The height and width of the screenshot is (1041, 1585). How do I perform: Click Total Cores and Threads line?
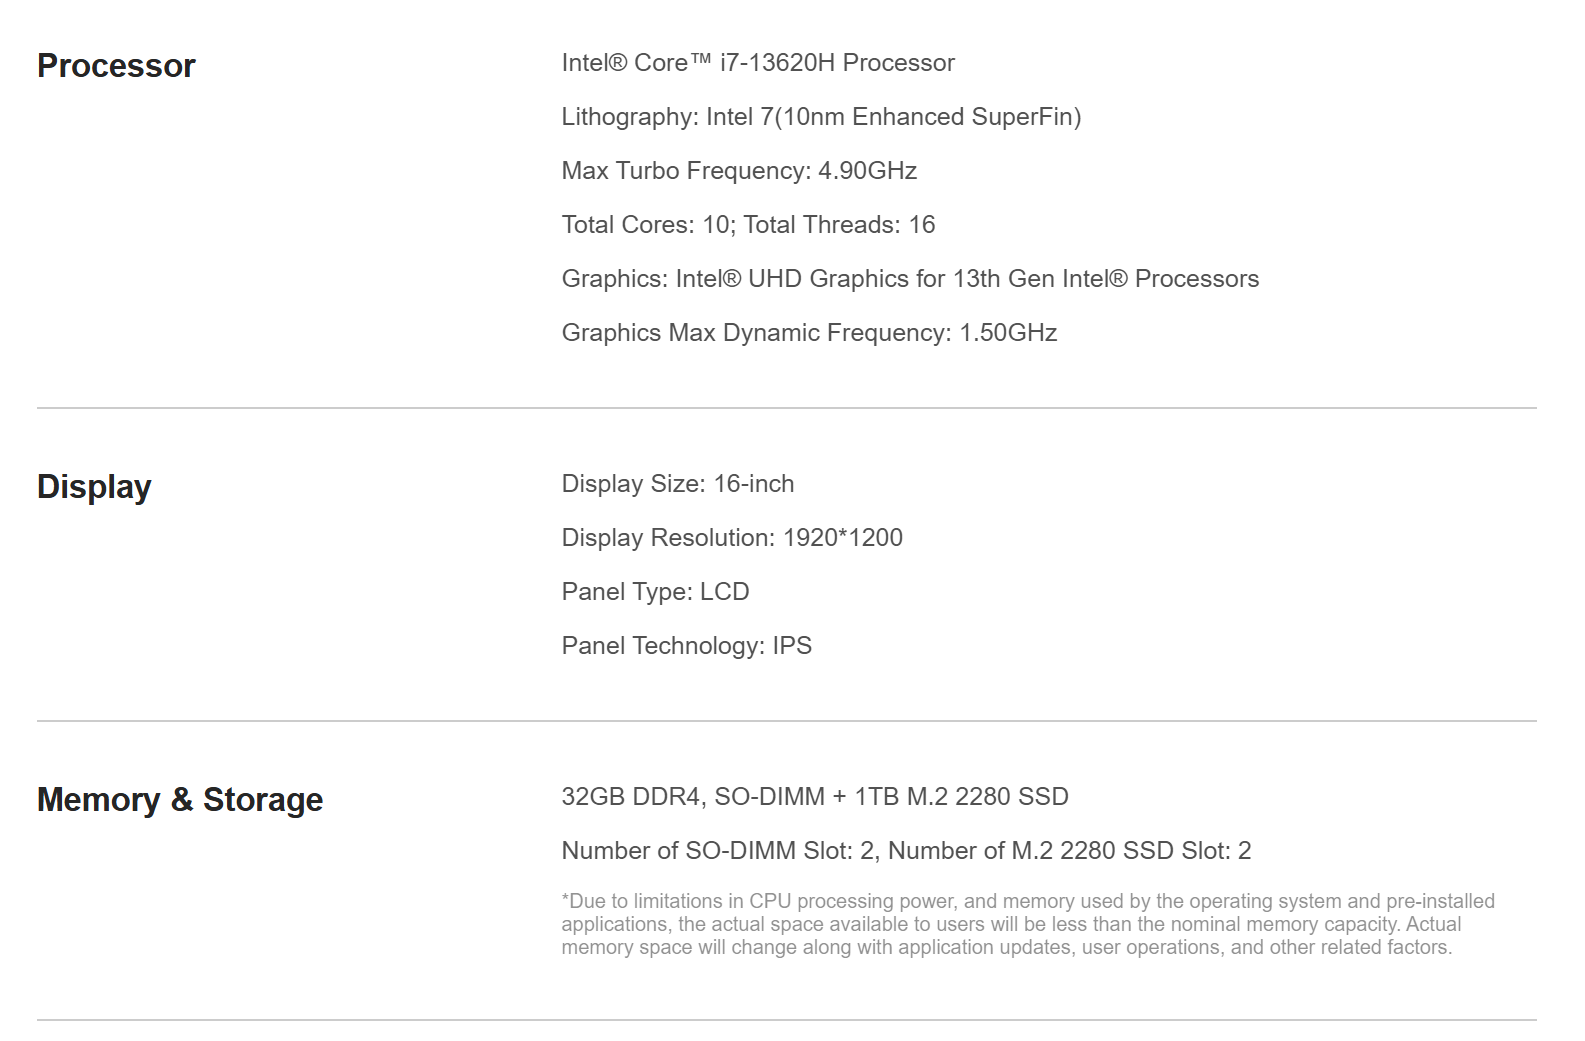coord(748,225)
